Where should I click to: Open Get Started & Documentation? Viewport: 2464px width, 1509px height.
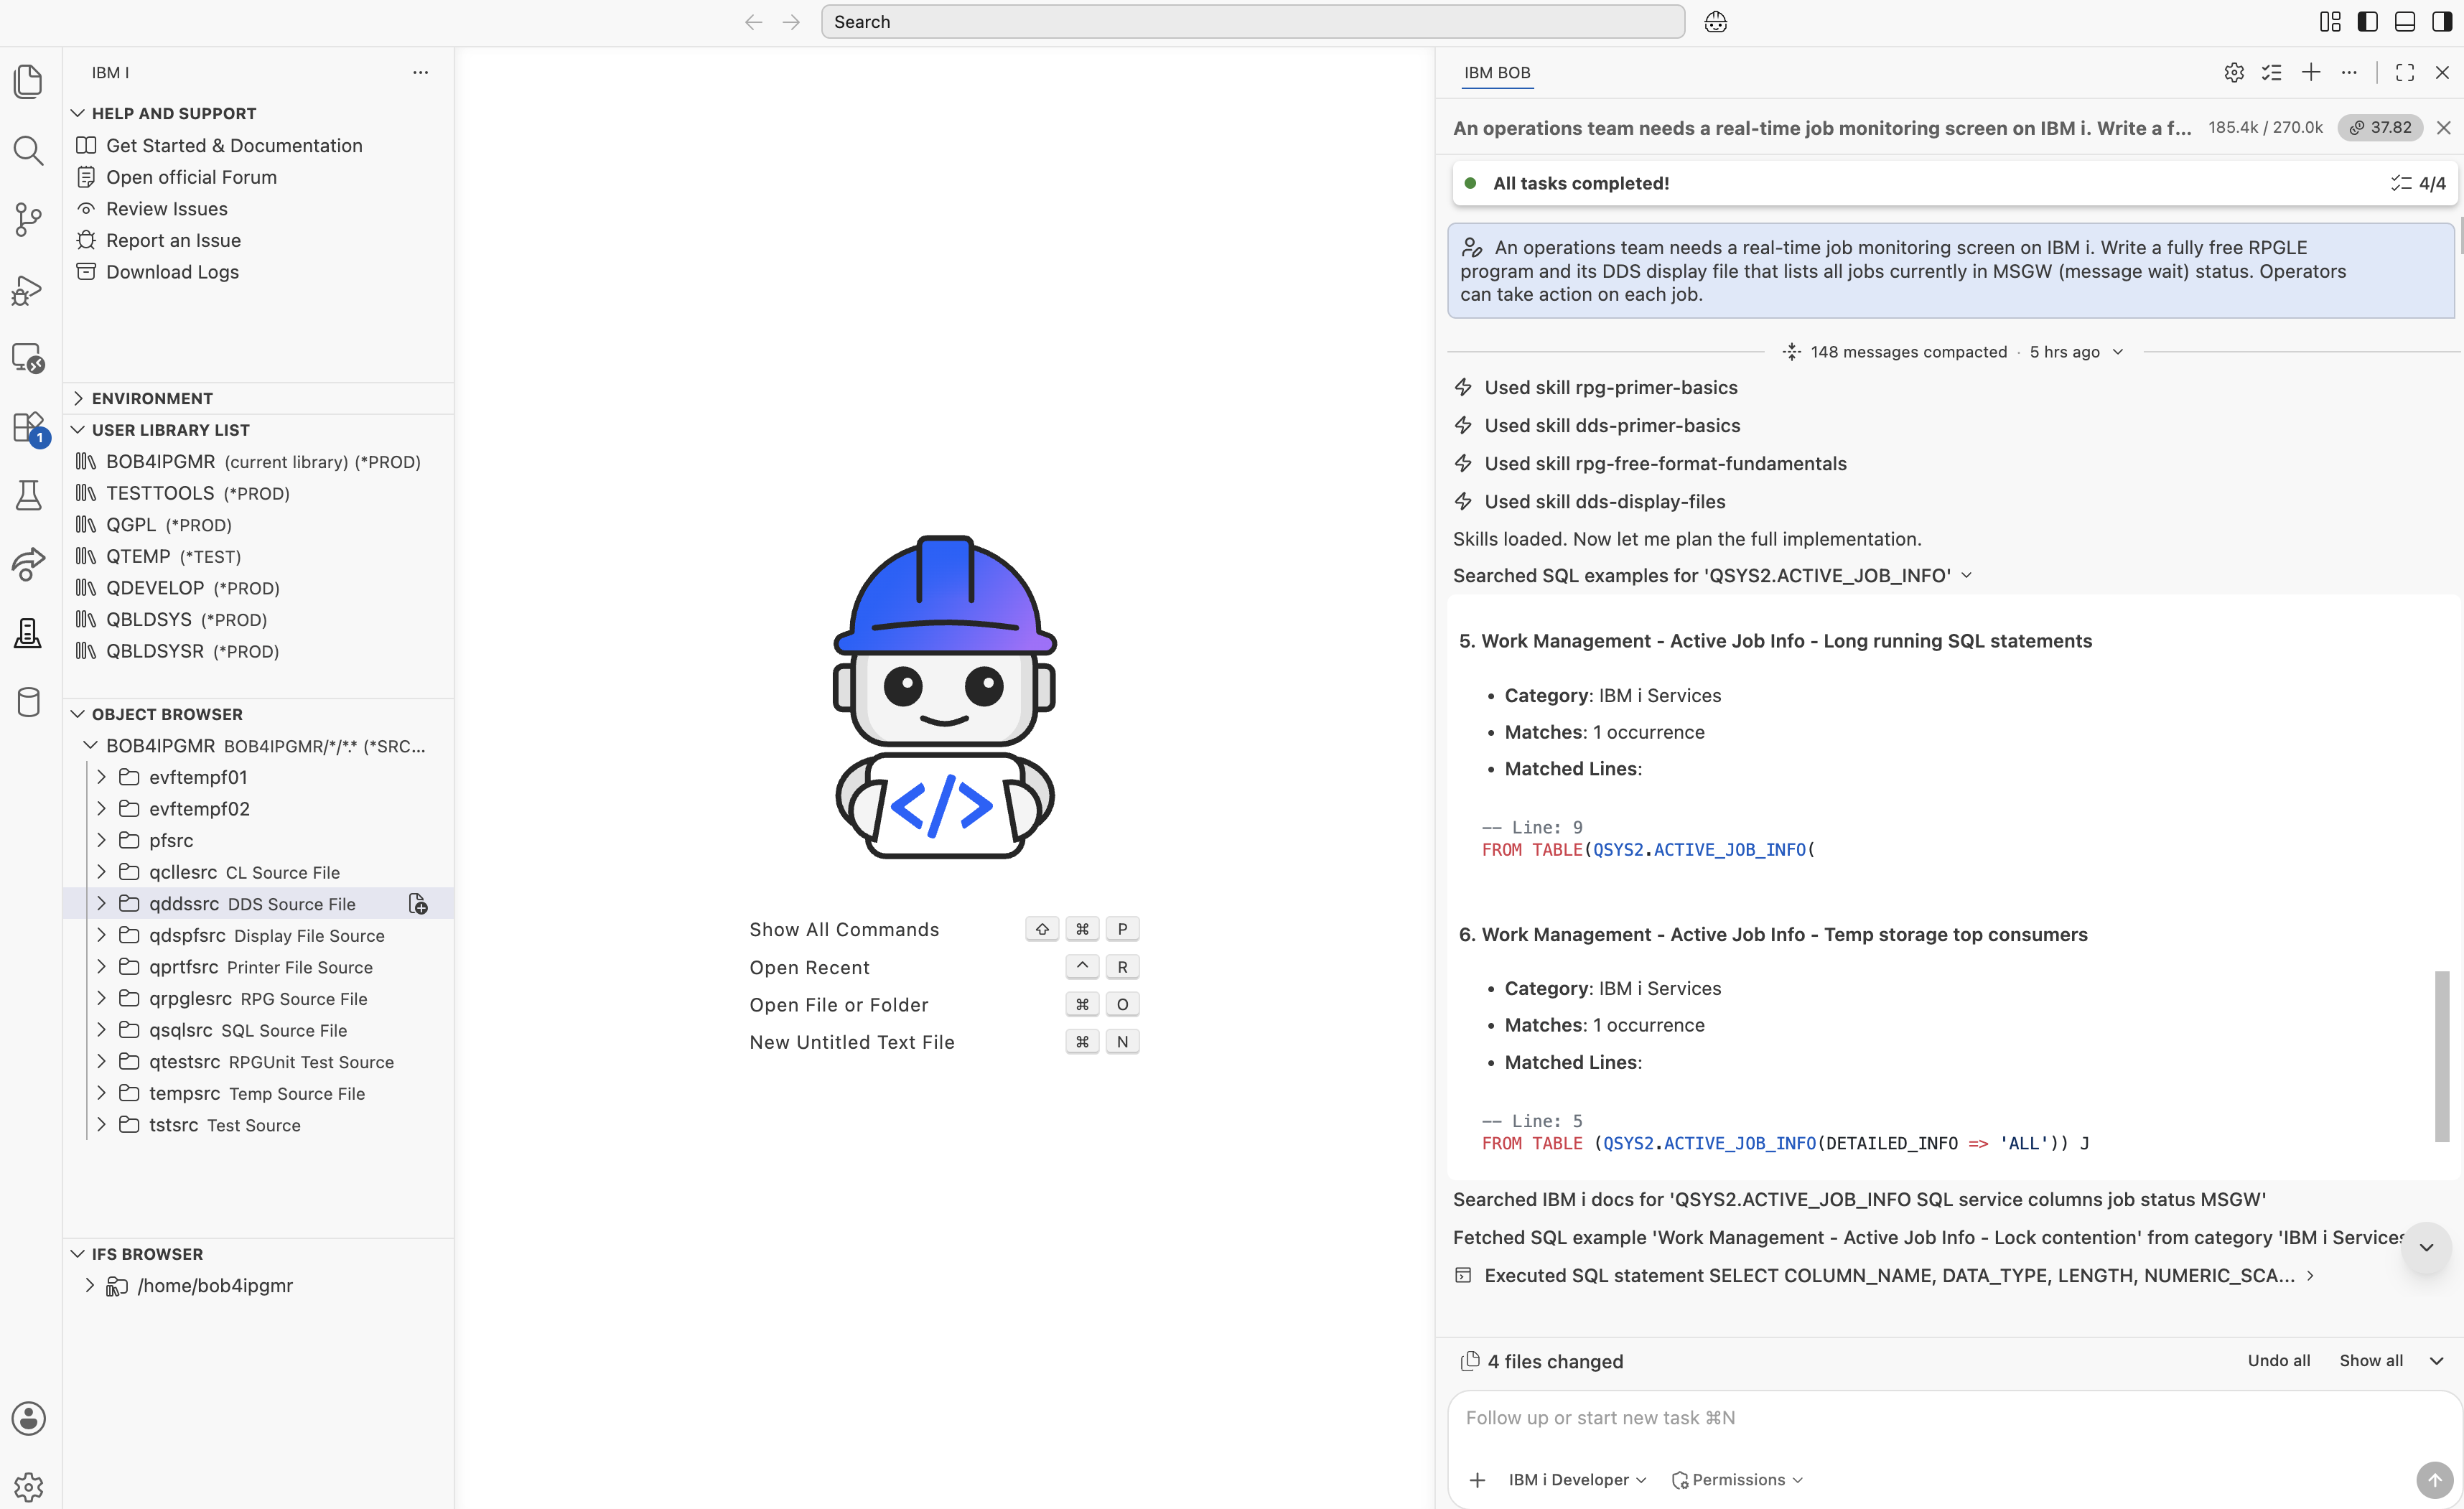tap(234, 145)
